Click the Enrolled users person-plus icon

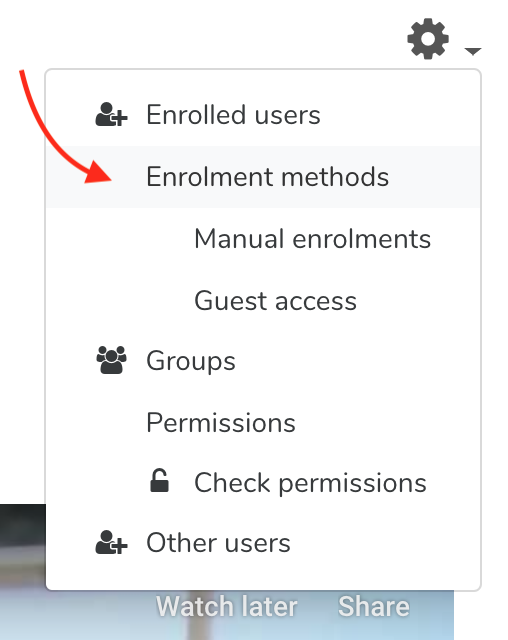111,114
